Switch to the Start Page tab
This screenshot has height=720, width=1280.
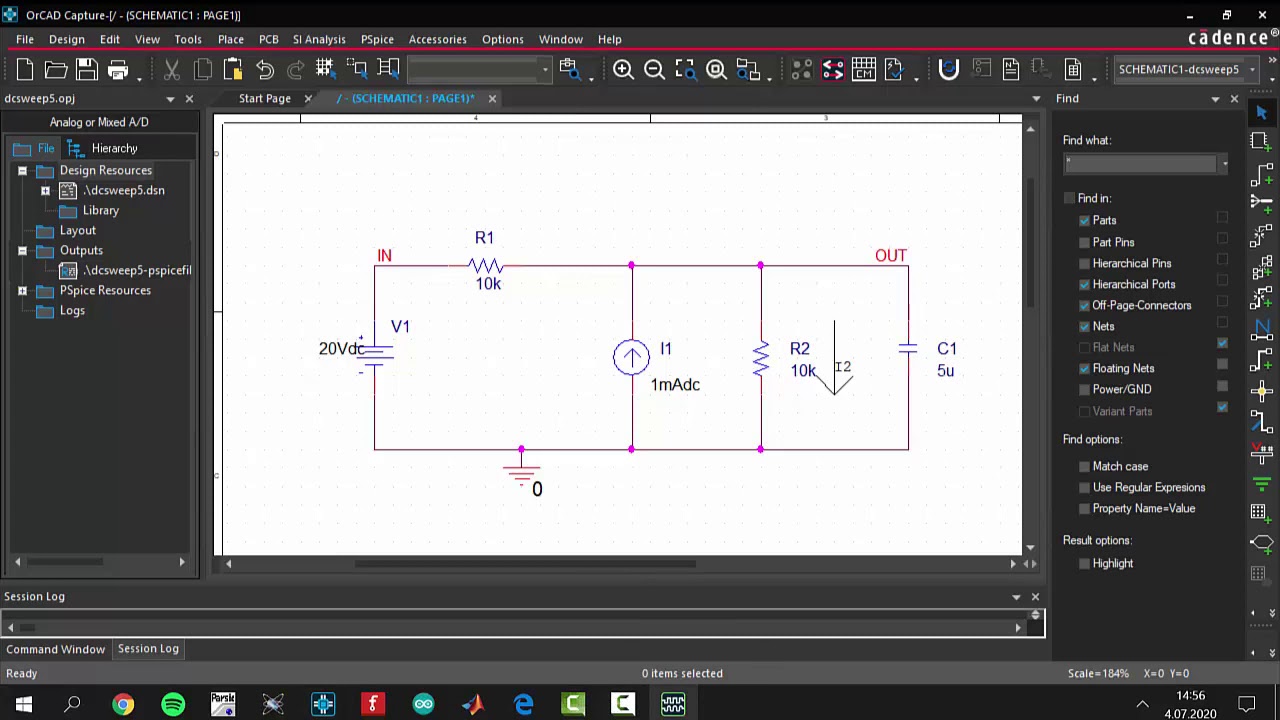click(x=265, y=98)
